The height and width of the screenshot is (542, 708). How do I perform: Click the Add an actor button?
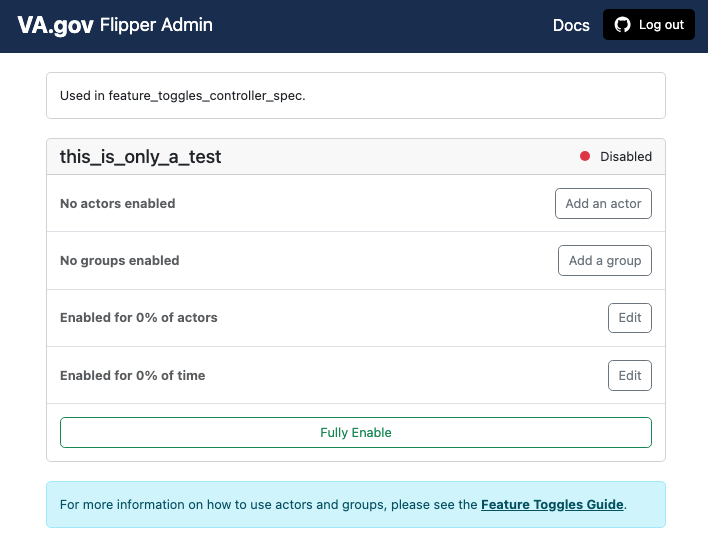(x=603, y=204)
